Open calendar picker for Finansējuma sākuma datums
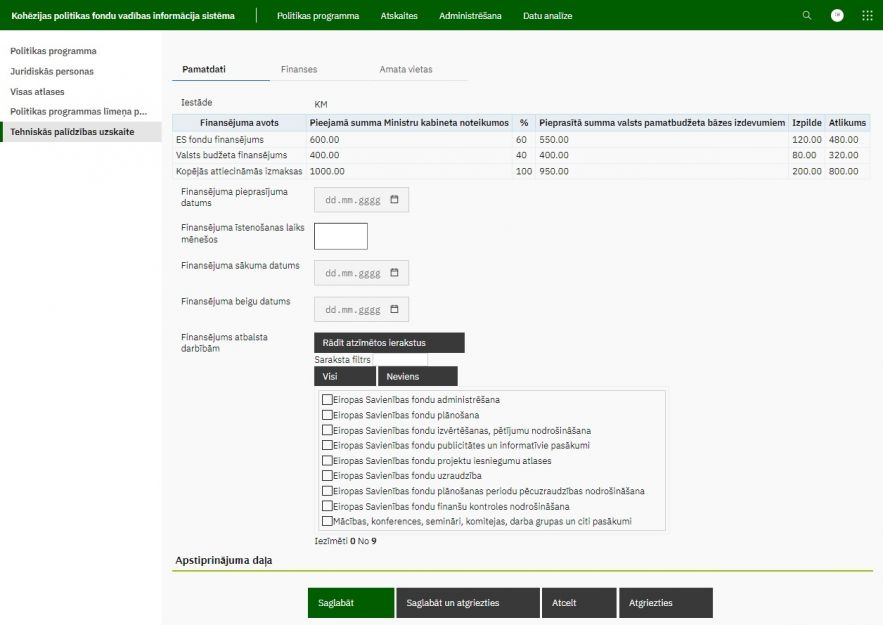The image size is (883, 625). [394, 273]
